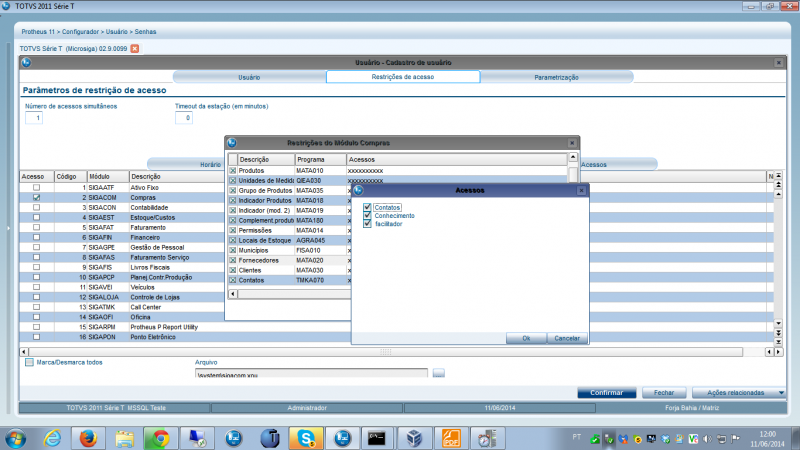The width and height of the screenshot is (800, 450).
Task: Click the Fechar button
Action: (664, 393)
